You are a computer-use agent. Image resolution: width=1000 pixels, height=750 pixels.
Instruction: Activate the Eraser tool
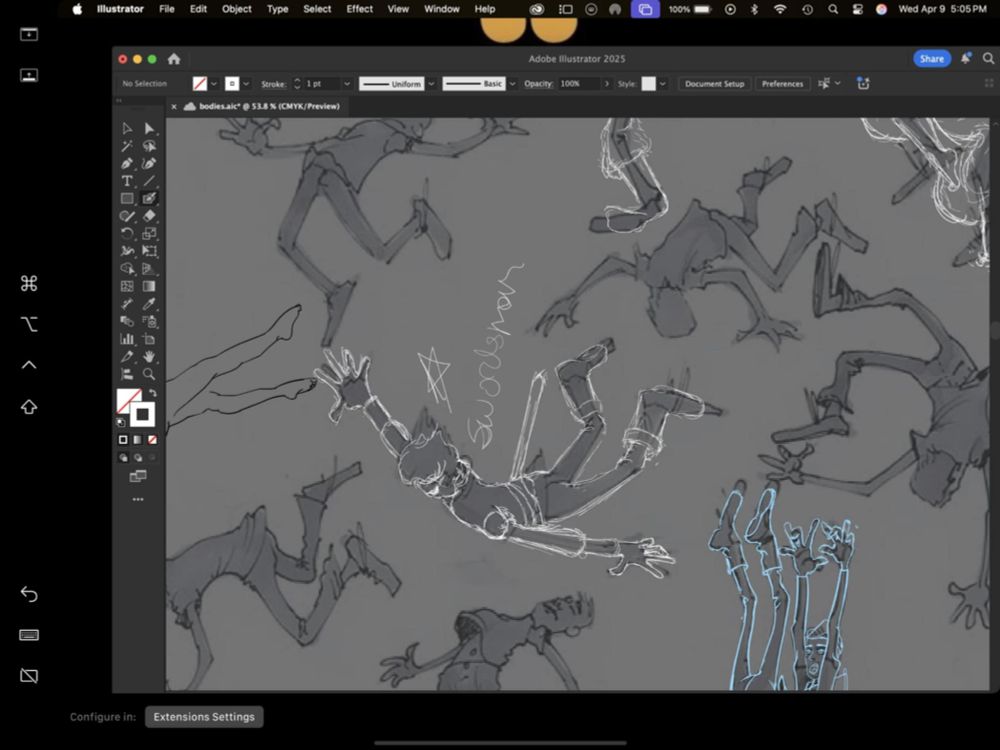pyautogui.click(x=149, y=216)
